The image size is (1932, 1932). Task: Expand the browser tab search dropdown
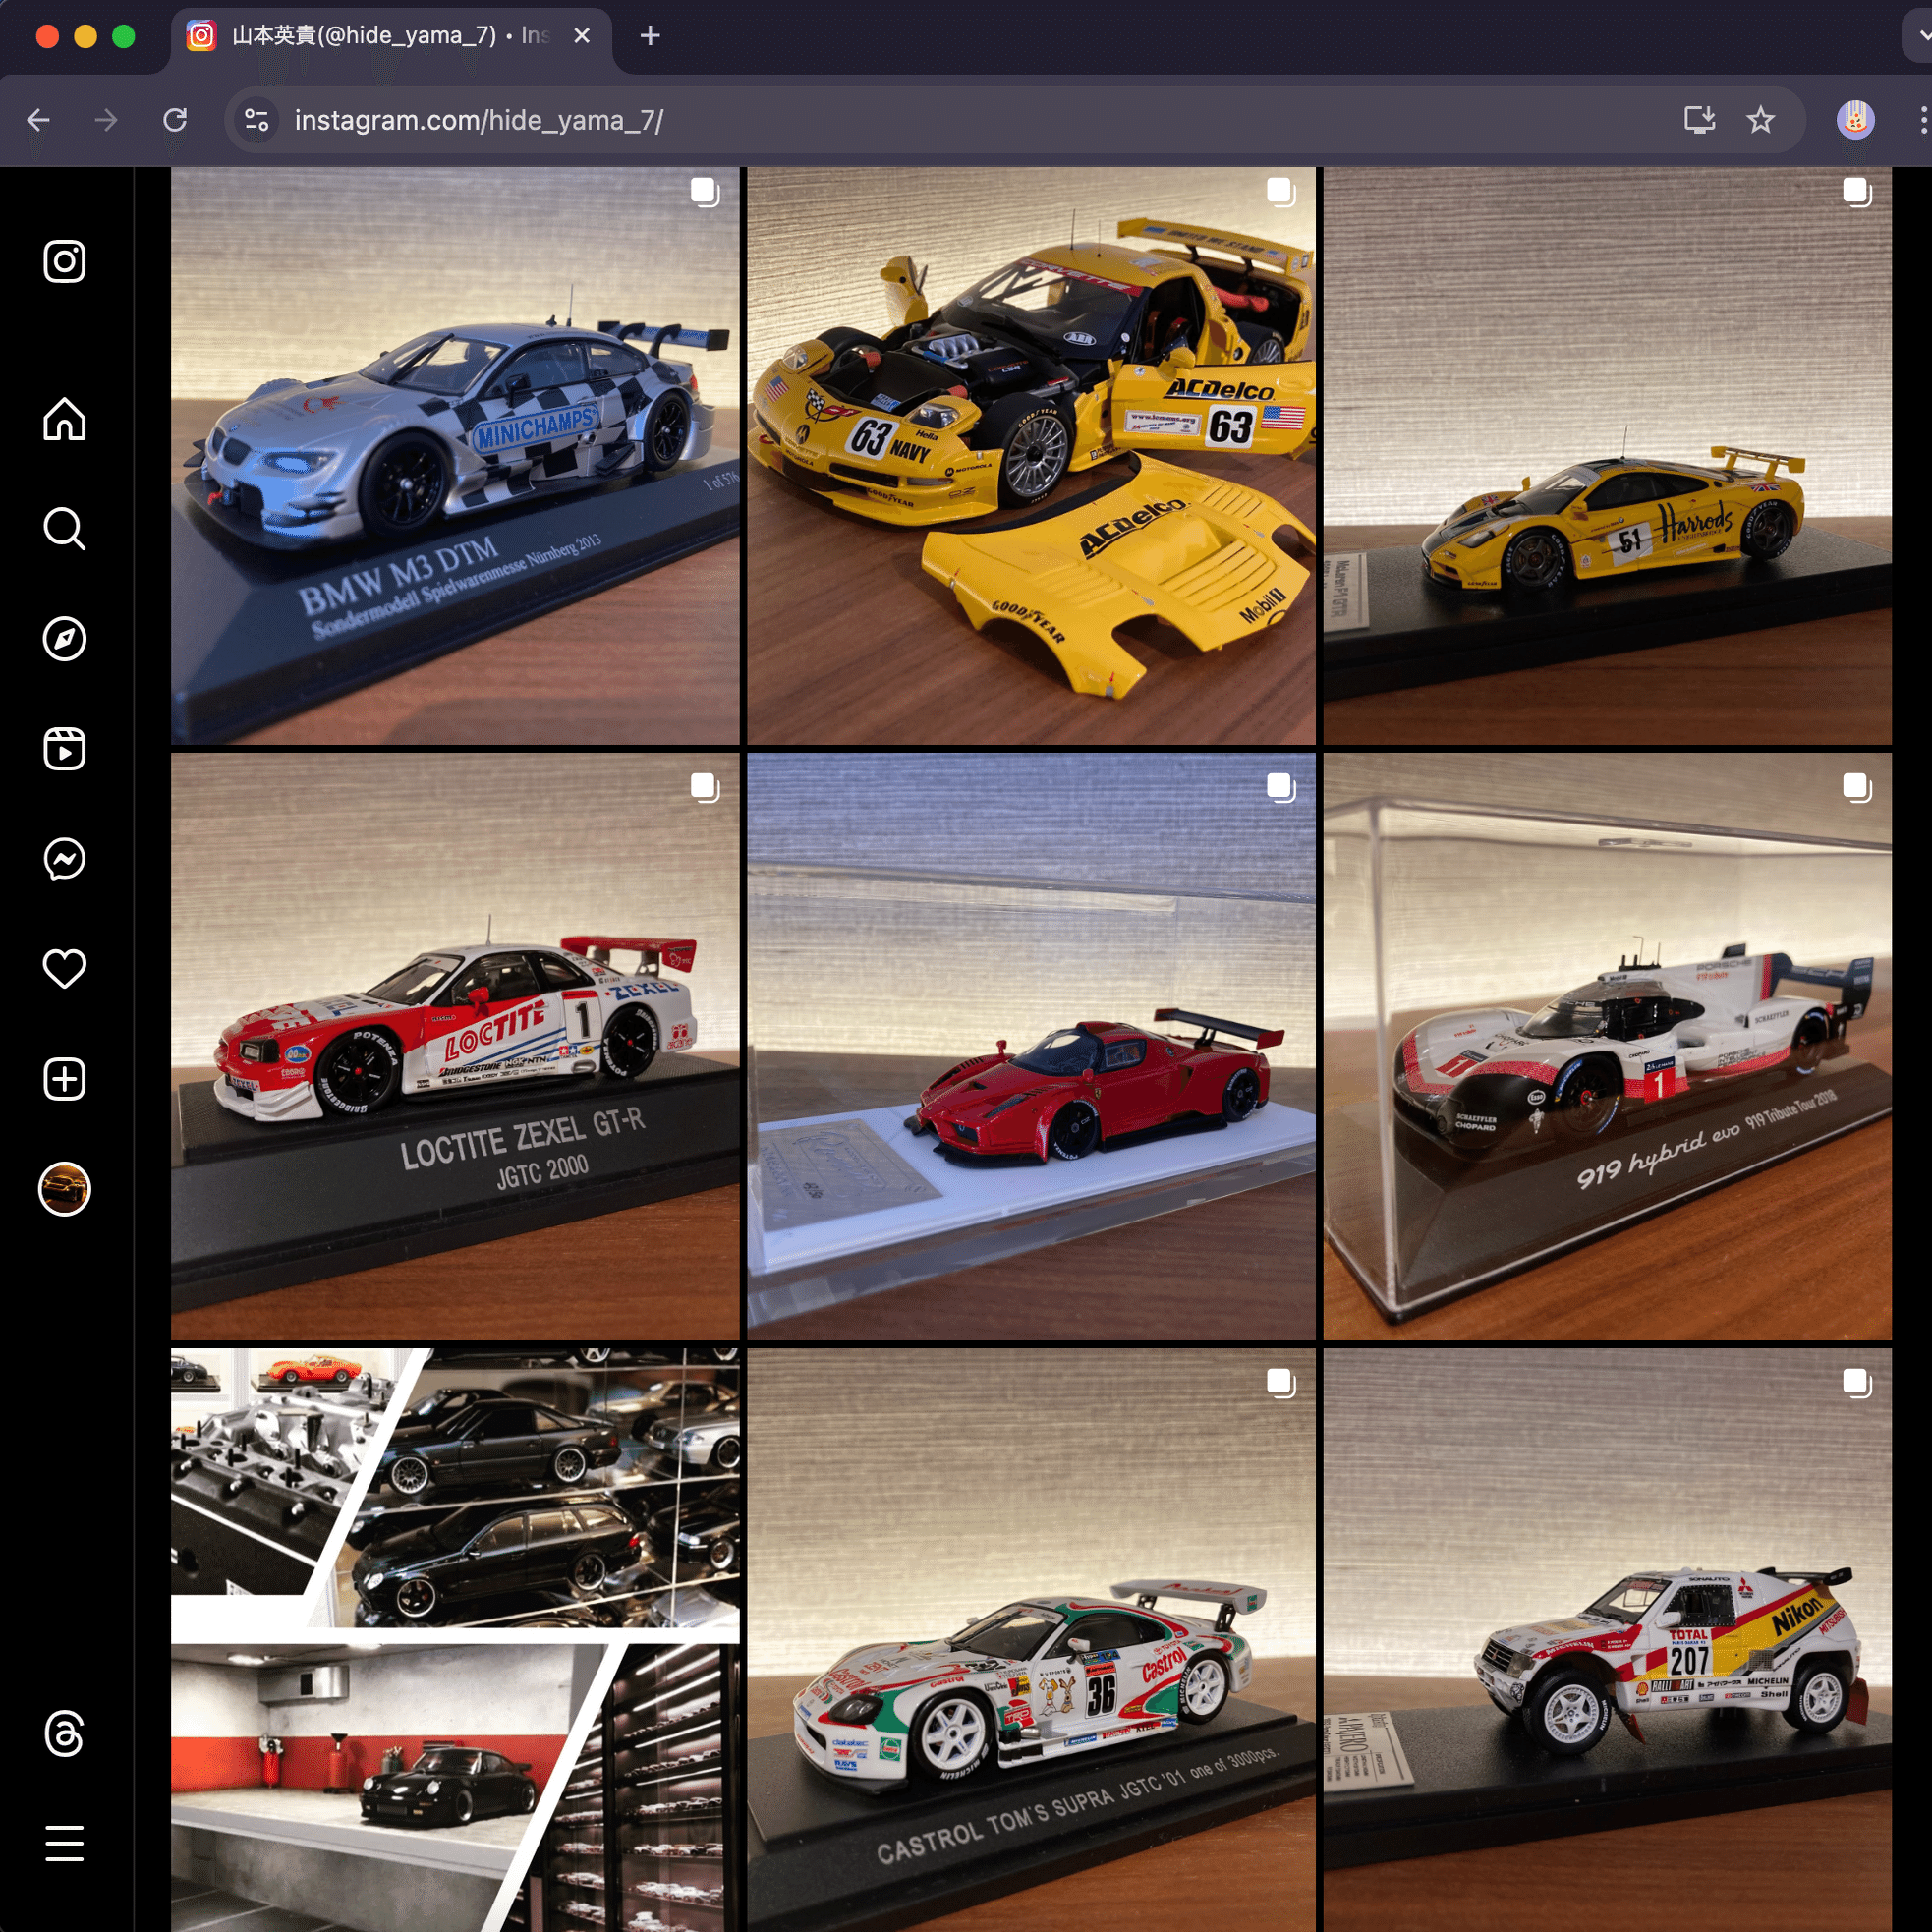pos(1921,36)
